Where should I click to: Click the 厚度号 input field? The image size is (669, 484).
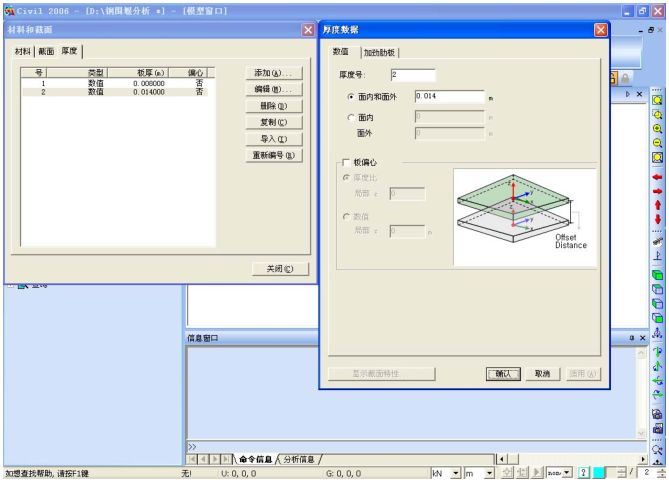coord(413,75)
